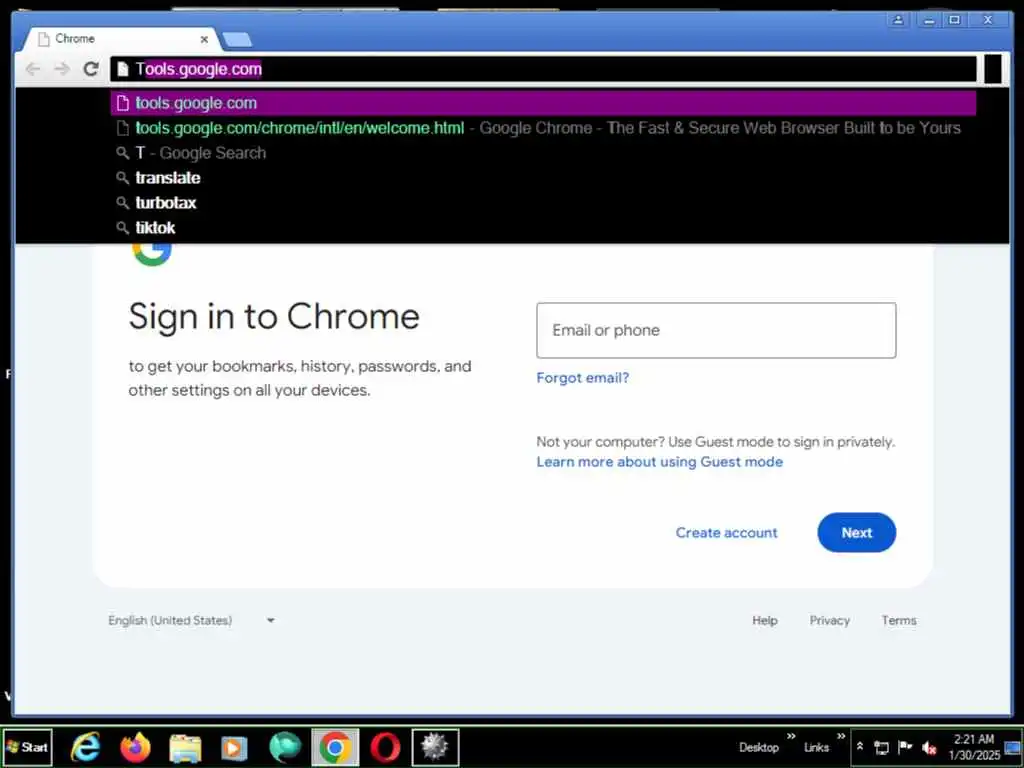
Task: Go back with the left arrow icon
Action: click(33, 69)
